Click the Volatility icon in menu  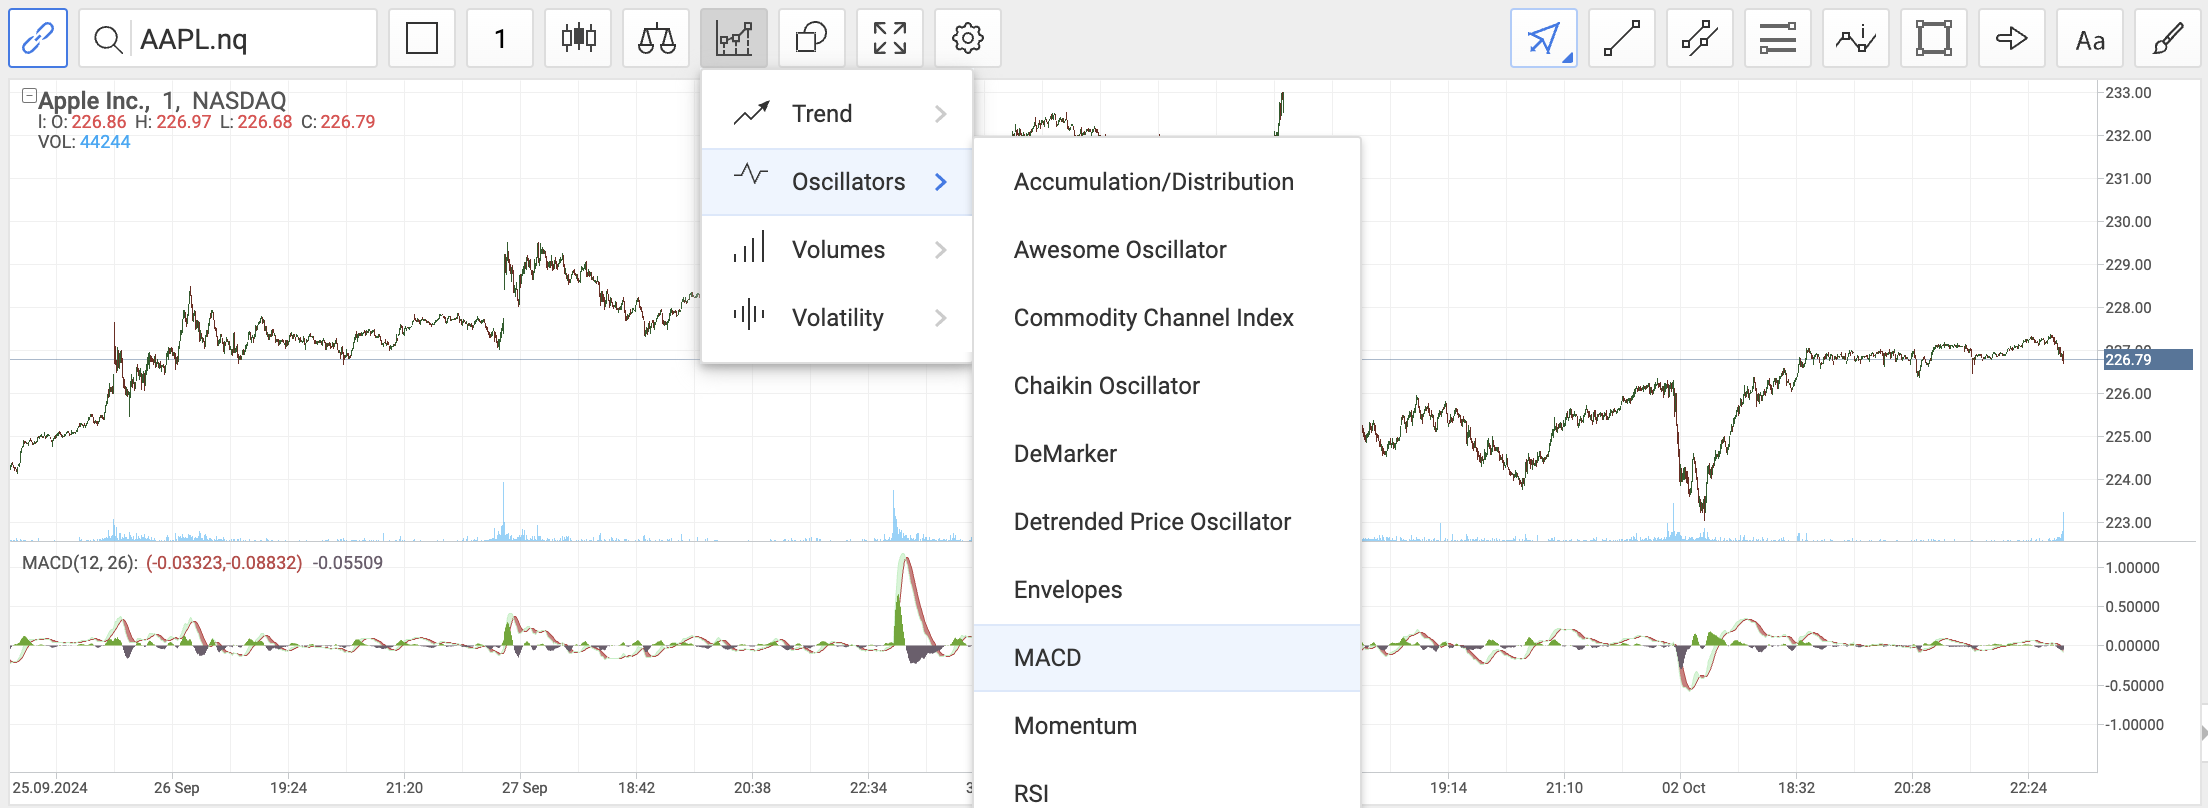click(749, 314)
